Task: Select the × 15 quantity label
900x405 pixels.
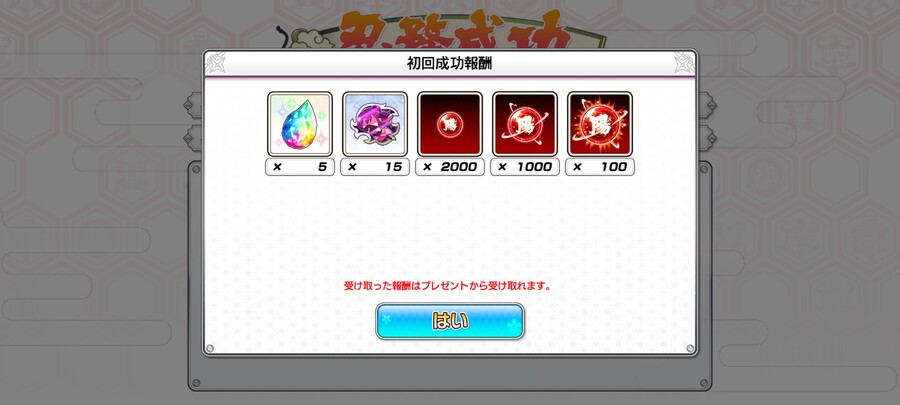Action: 375,167
